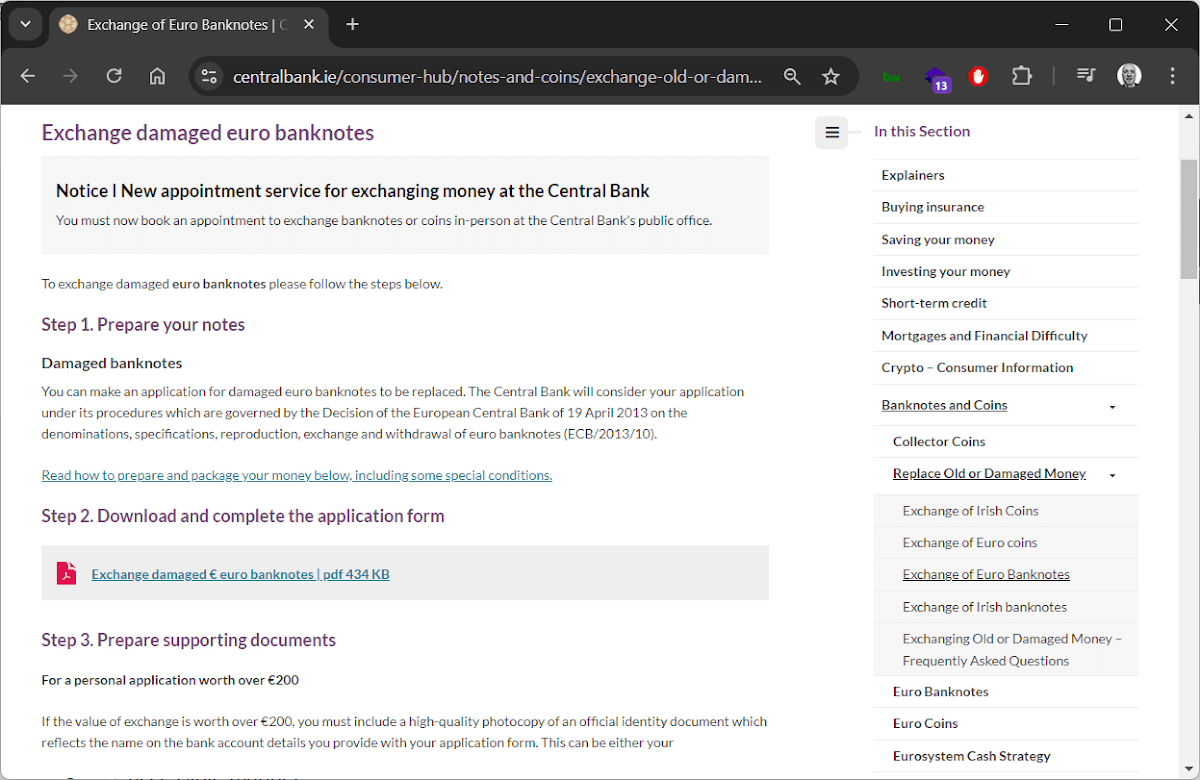
Task: Expand the Banknotes and Coins section
Action: pos(1111,406)
